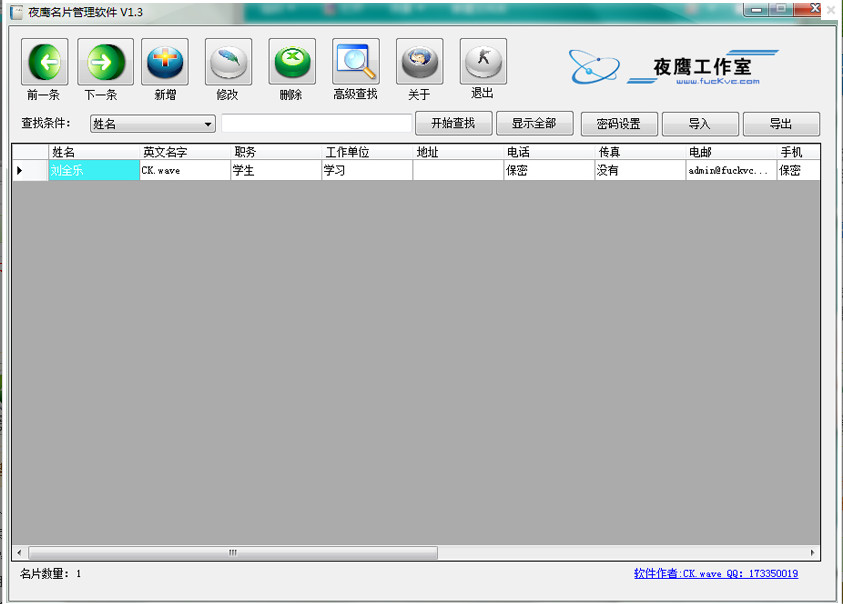Sort by the 电邮 column header
Viewport: 843px width, 604px height.
[x=731, y=152]
